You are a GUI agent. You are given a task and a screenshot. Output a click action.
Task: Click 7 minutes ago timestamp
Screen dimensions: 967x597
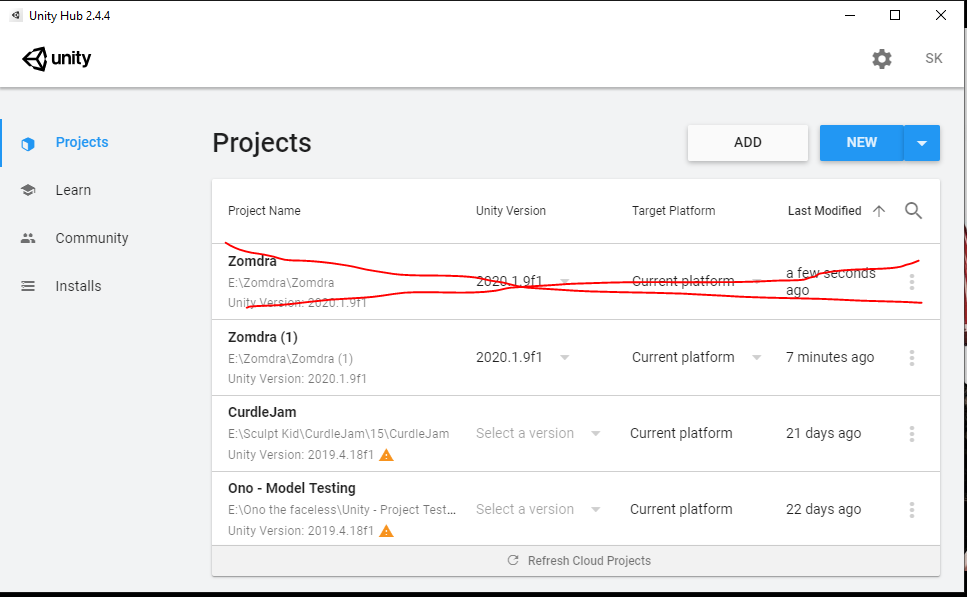(830, 358)
